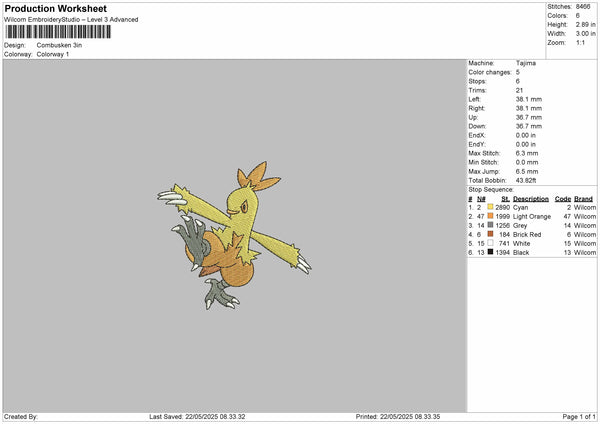Click the 'Printed: 22/05/2025 08.33.35' footer text
The width and height of the screenshot is (600, 424).
coord(398,417)
